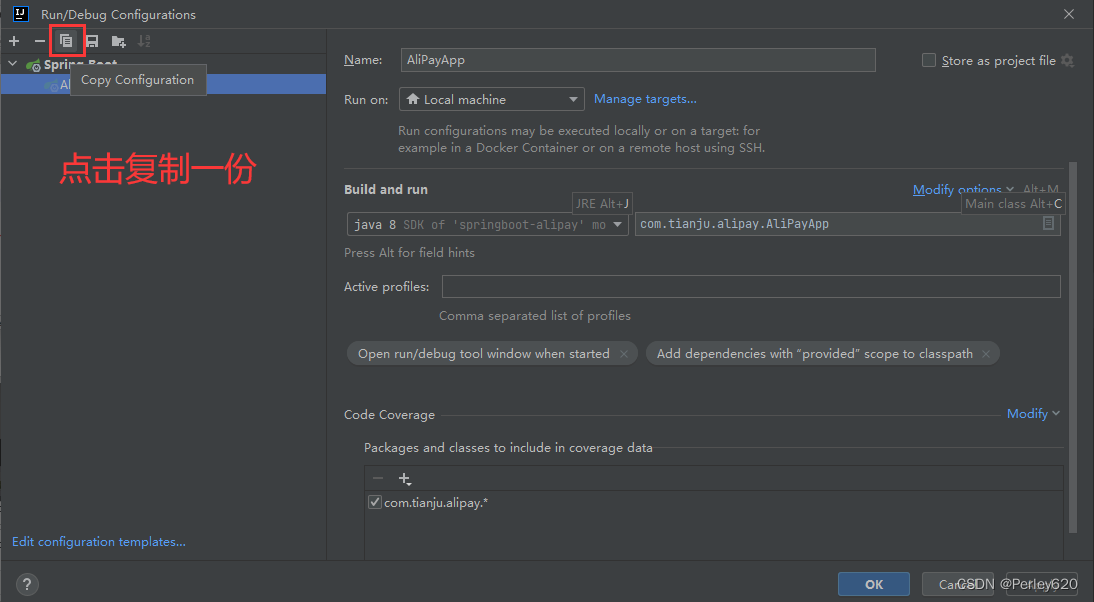Select com.tianju.alipay.* coverage entry text
The image size is (1094, 602).
click(436, 503)
